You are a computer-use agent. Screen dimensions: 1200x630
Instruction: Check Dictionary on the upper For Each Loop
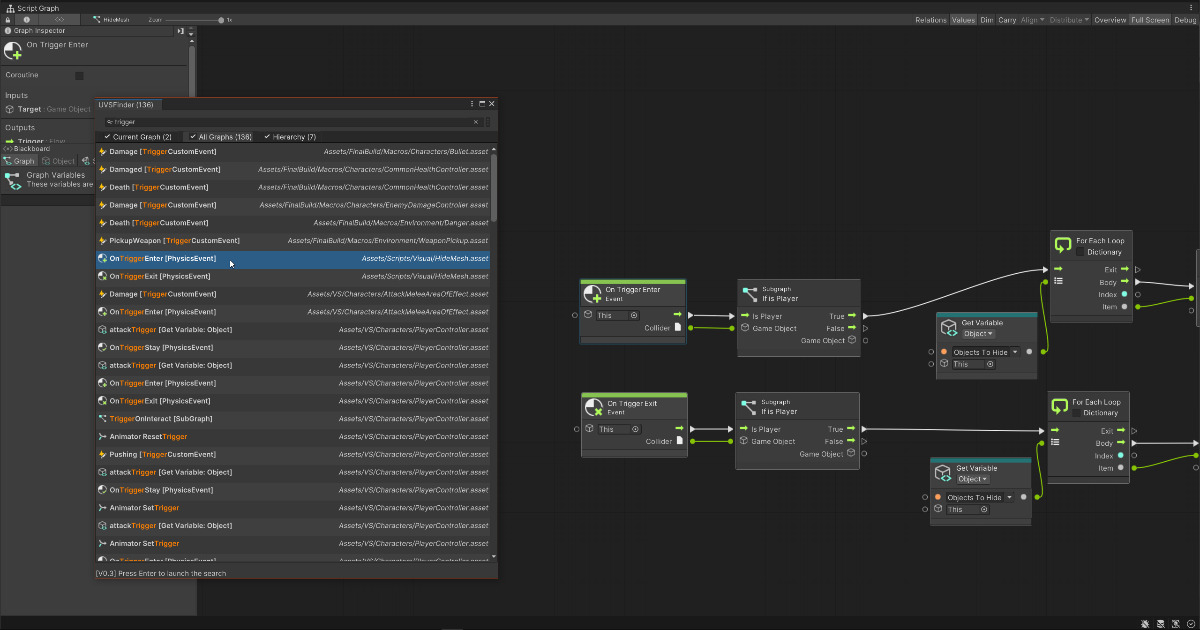tap(1080, 253)
